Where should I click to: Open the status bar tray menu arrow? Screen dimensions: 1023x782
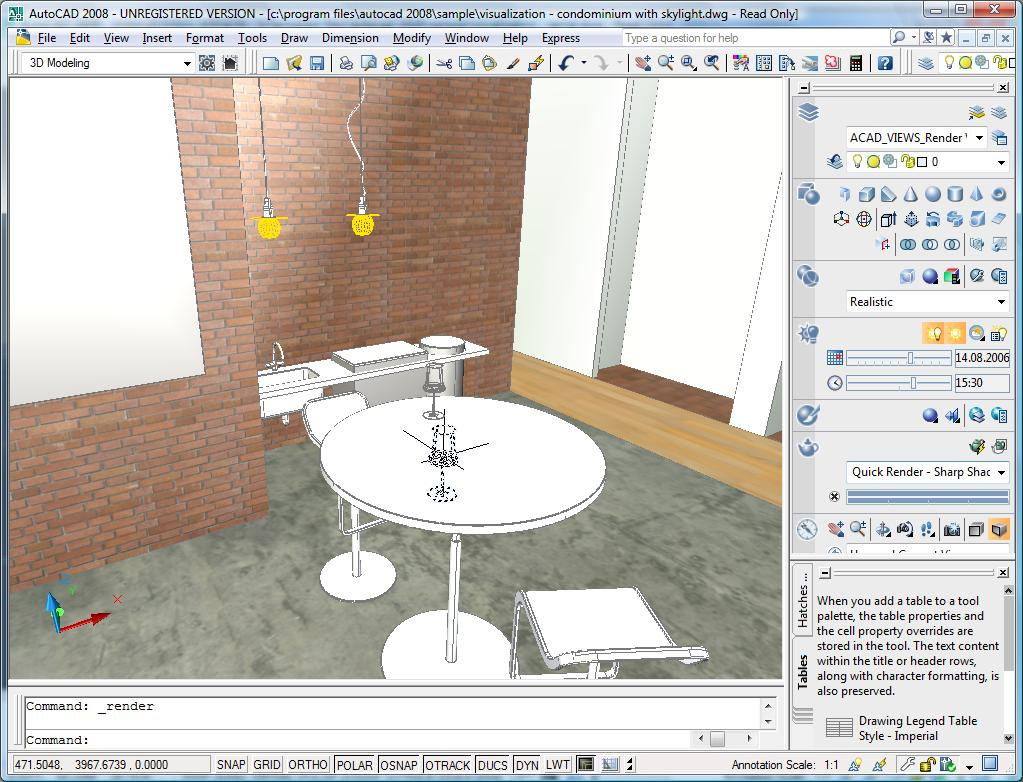point(969,766)
